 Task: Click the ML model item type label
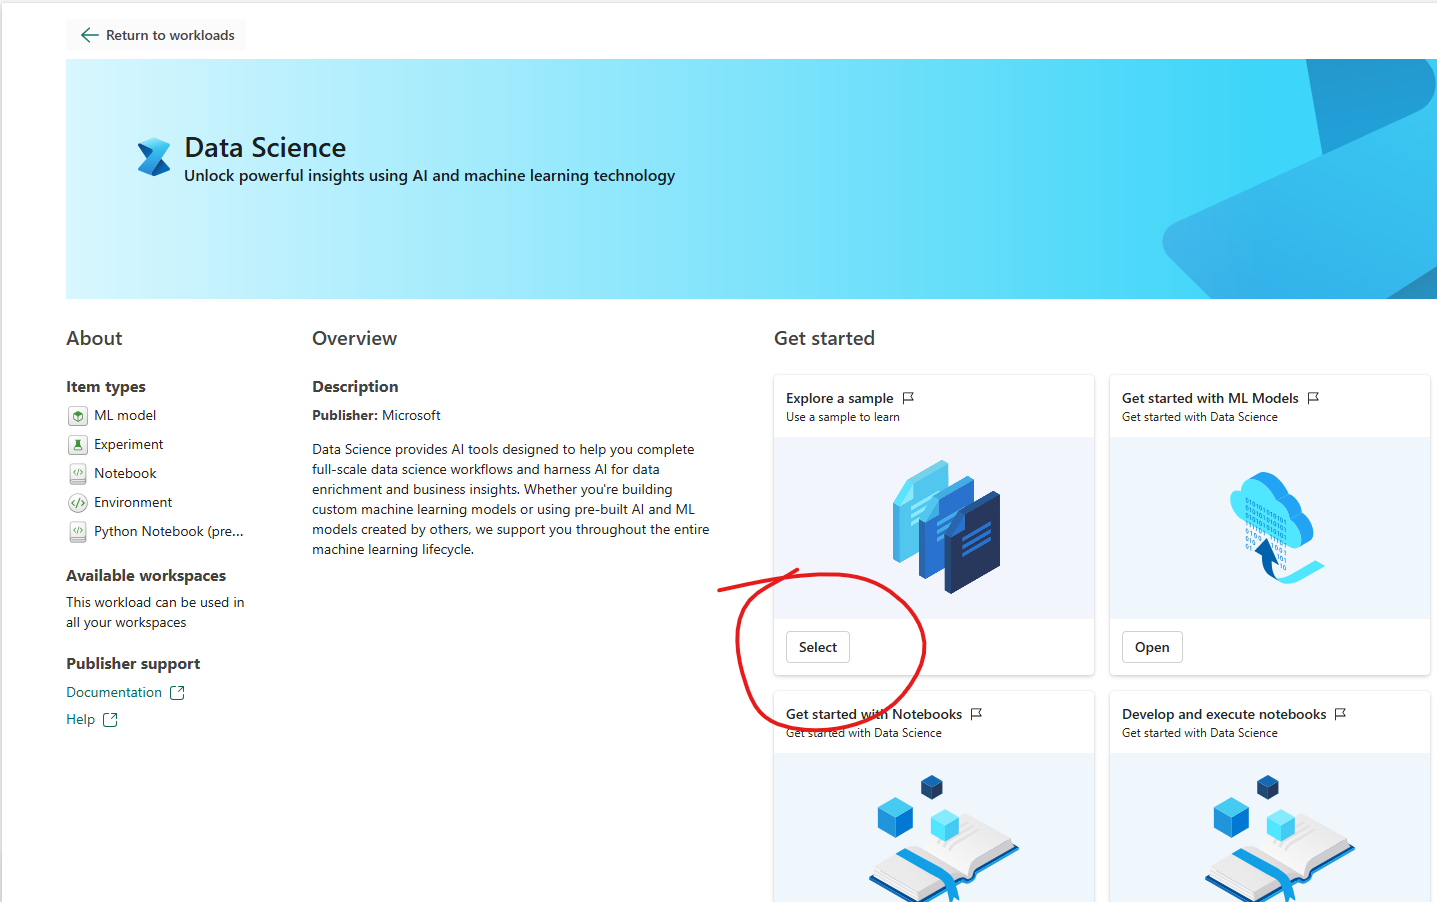(125, 415)
